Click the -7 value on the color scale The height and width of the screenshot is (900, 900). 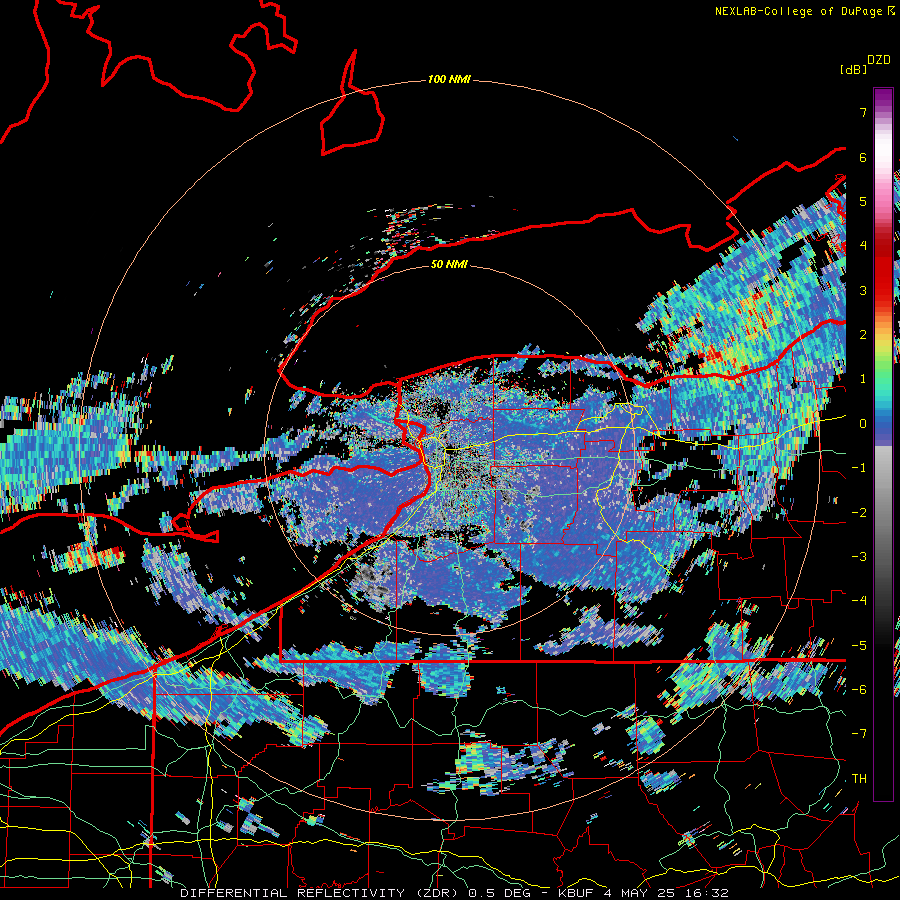pyautogui.click(x=859, y=734)
